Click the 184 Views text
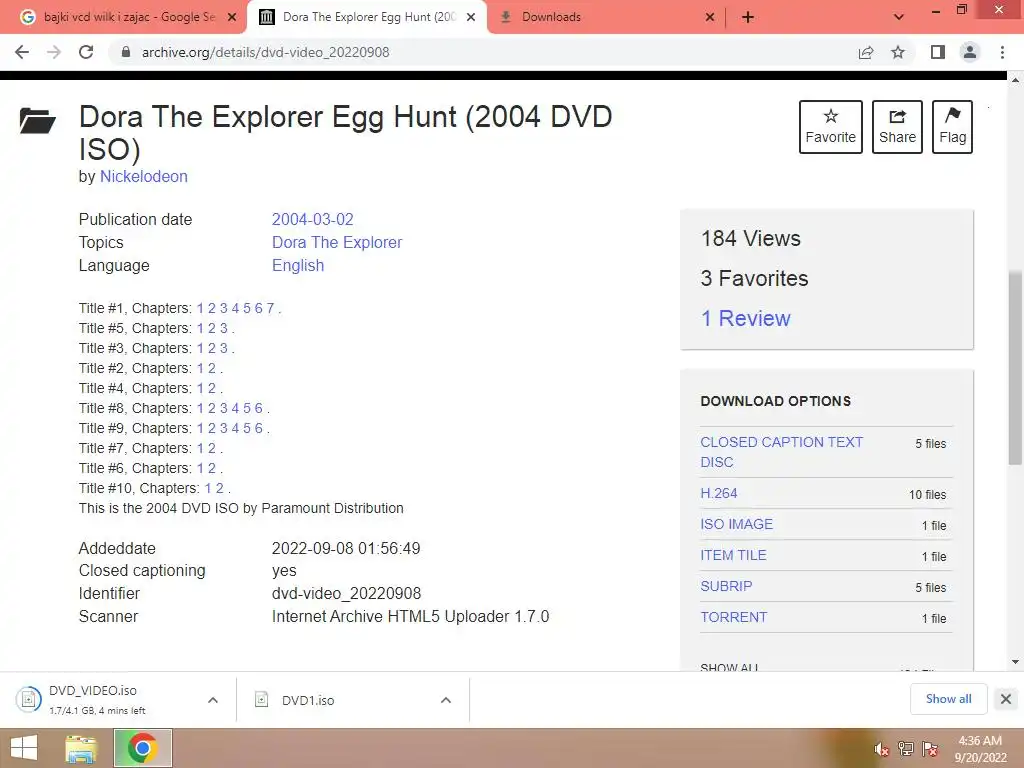Image resolution: width=1024 pixels, height=768 pixels. 751,238
